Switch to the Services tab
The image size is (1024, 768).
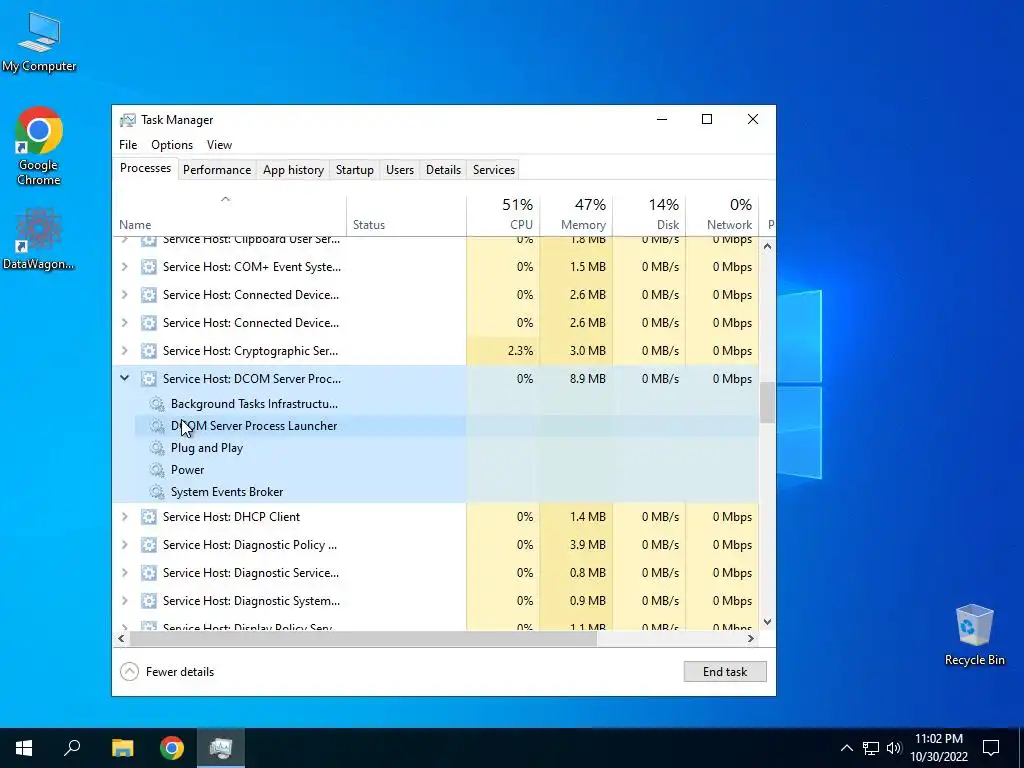[494, 170]
